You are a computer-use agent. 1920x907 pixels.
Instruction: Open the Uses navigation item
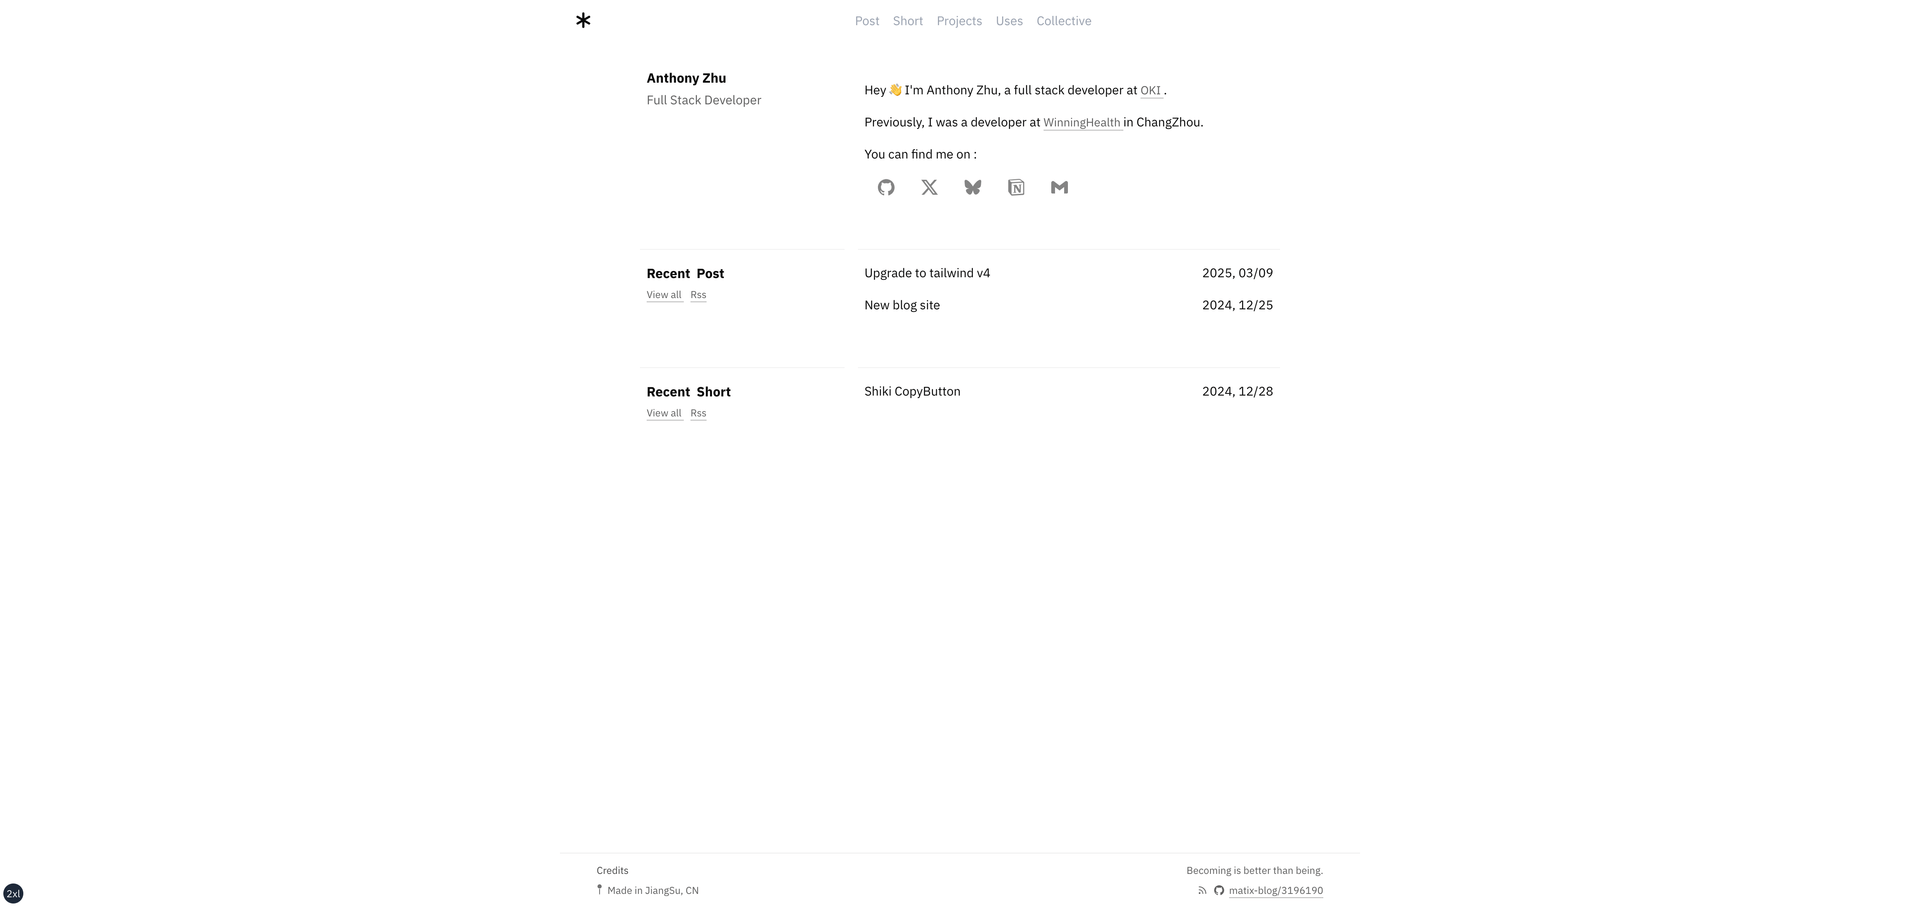[1009, 21]
